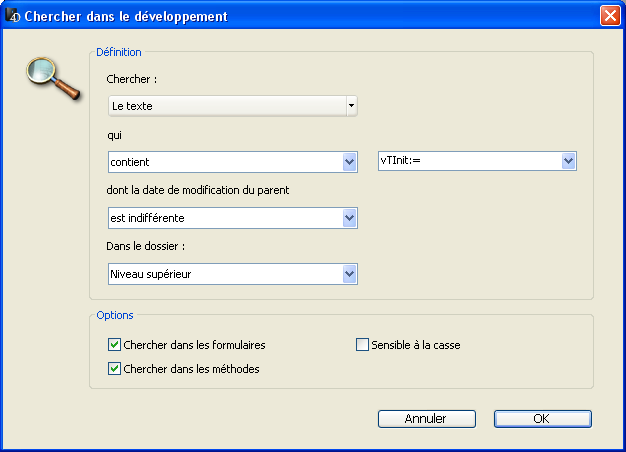Viewport: 626px width, 452px height.
Task: Open the 'Niveau supérieur' folder dropdown
Action: tap(349, 274)
